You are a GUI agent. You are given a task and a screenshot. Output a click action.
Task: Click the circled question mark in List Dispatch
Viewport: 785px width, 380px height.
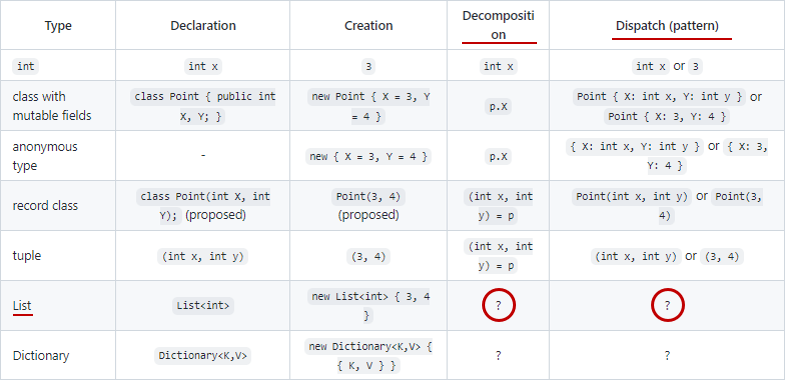tap(667, 305)
